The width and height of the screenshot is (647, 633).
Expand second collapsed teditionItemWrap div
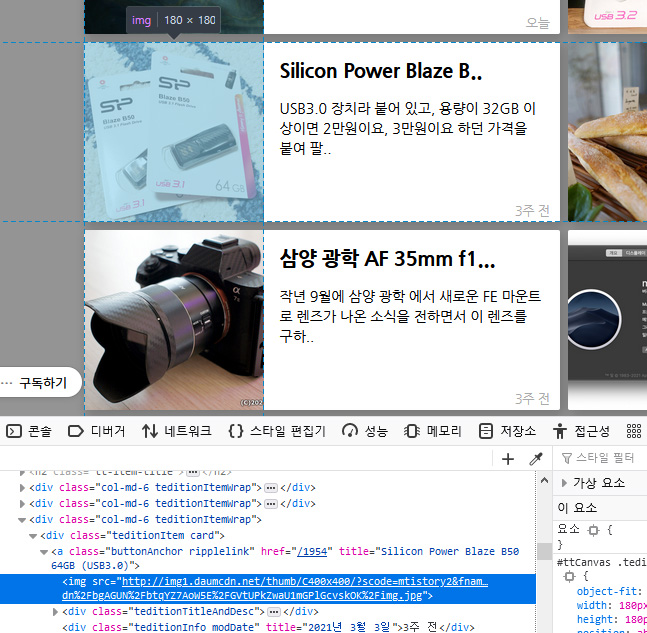click(x=22, y=504)
